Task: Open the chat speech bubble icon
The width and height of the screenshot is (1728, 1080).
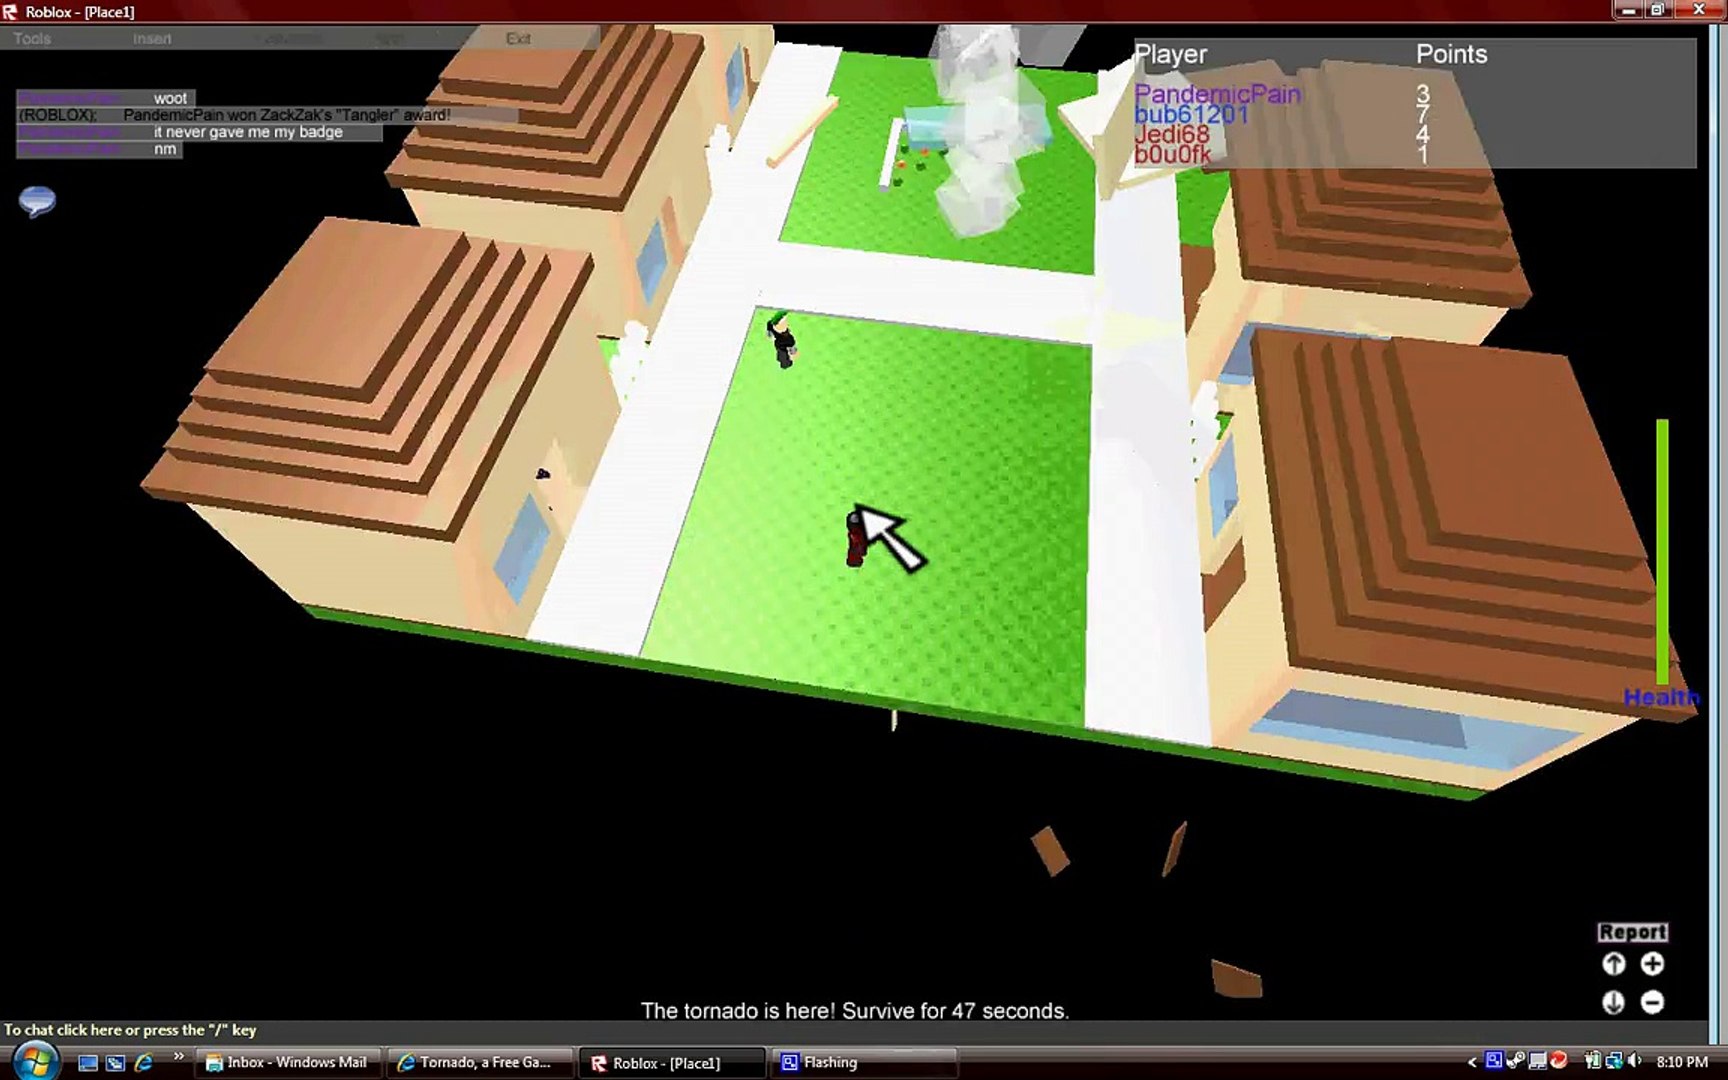Action: coord(37,201)
